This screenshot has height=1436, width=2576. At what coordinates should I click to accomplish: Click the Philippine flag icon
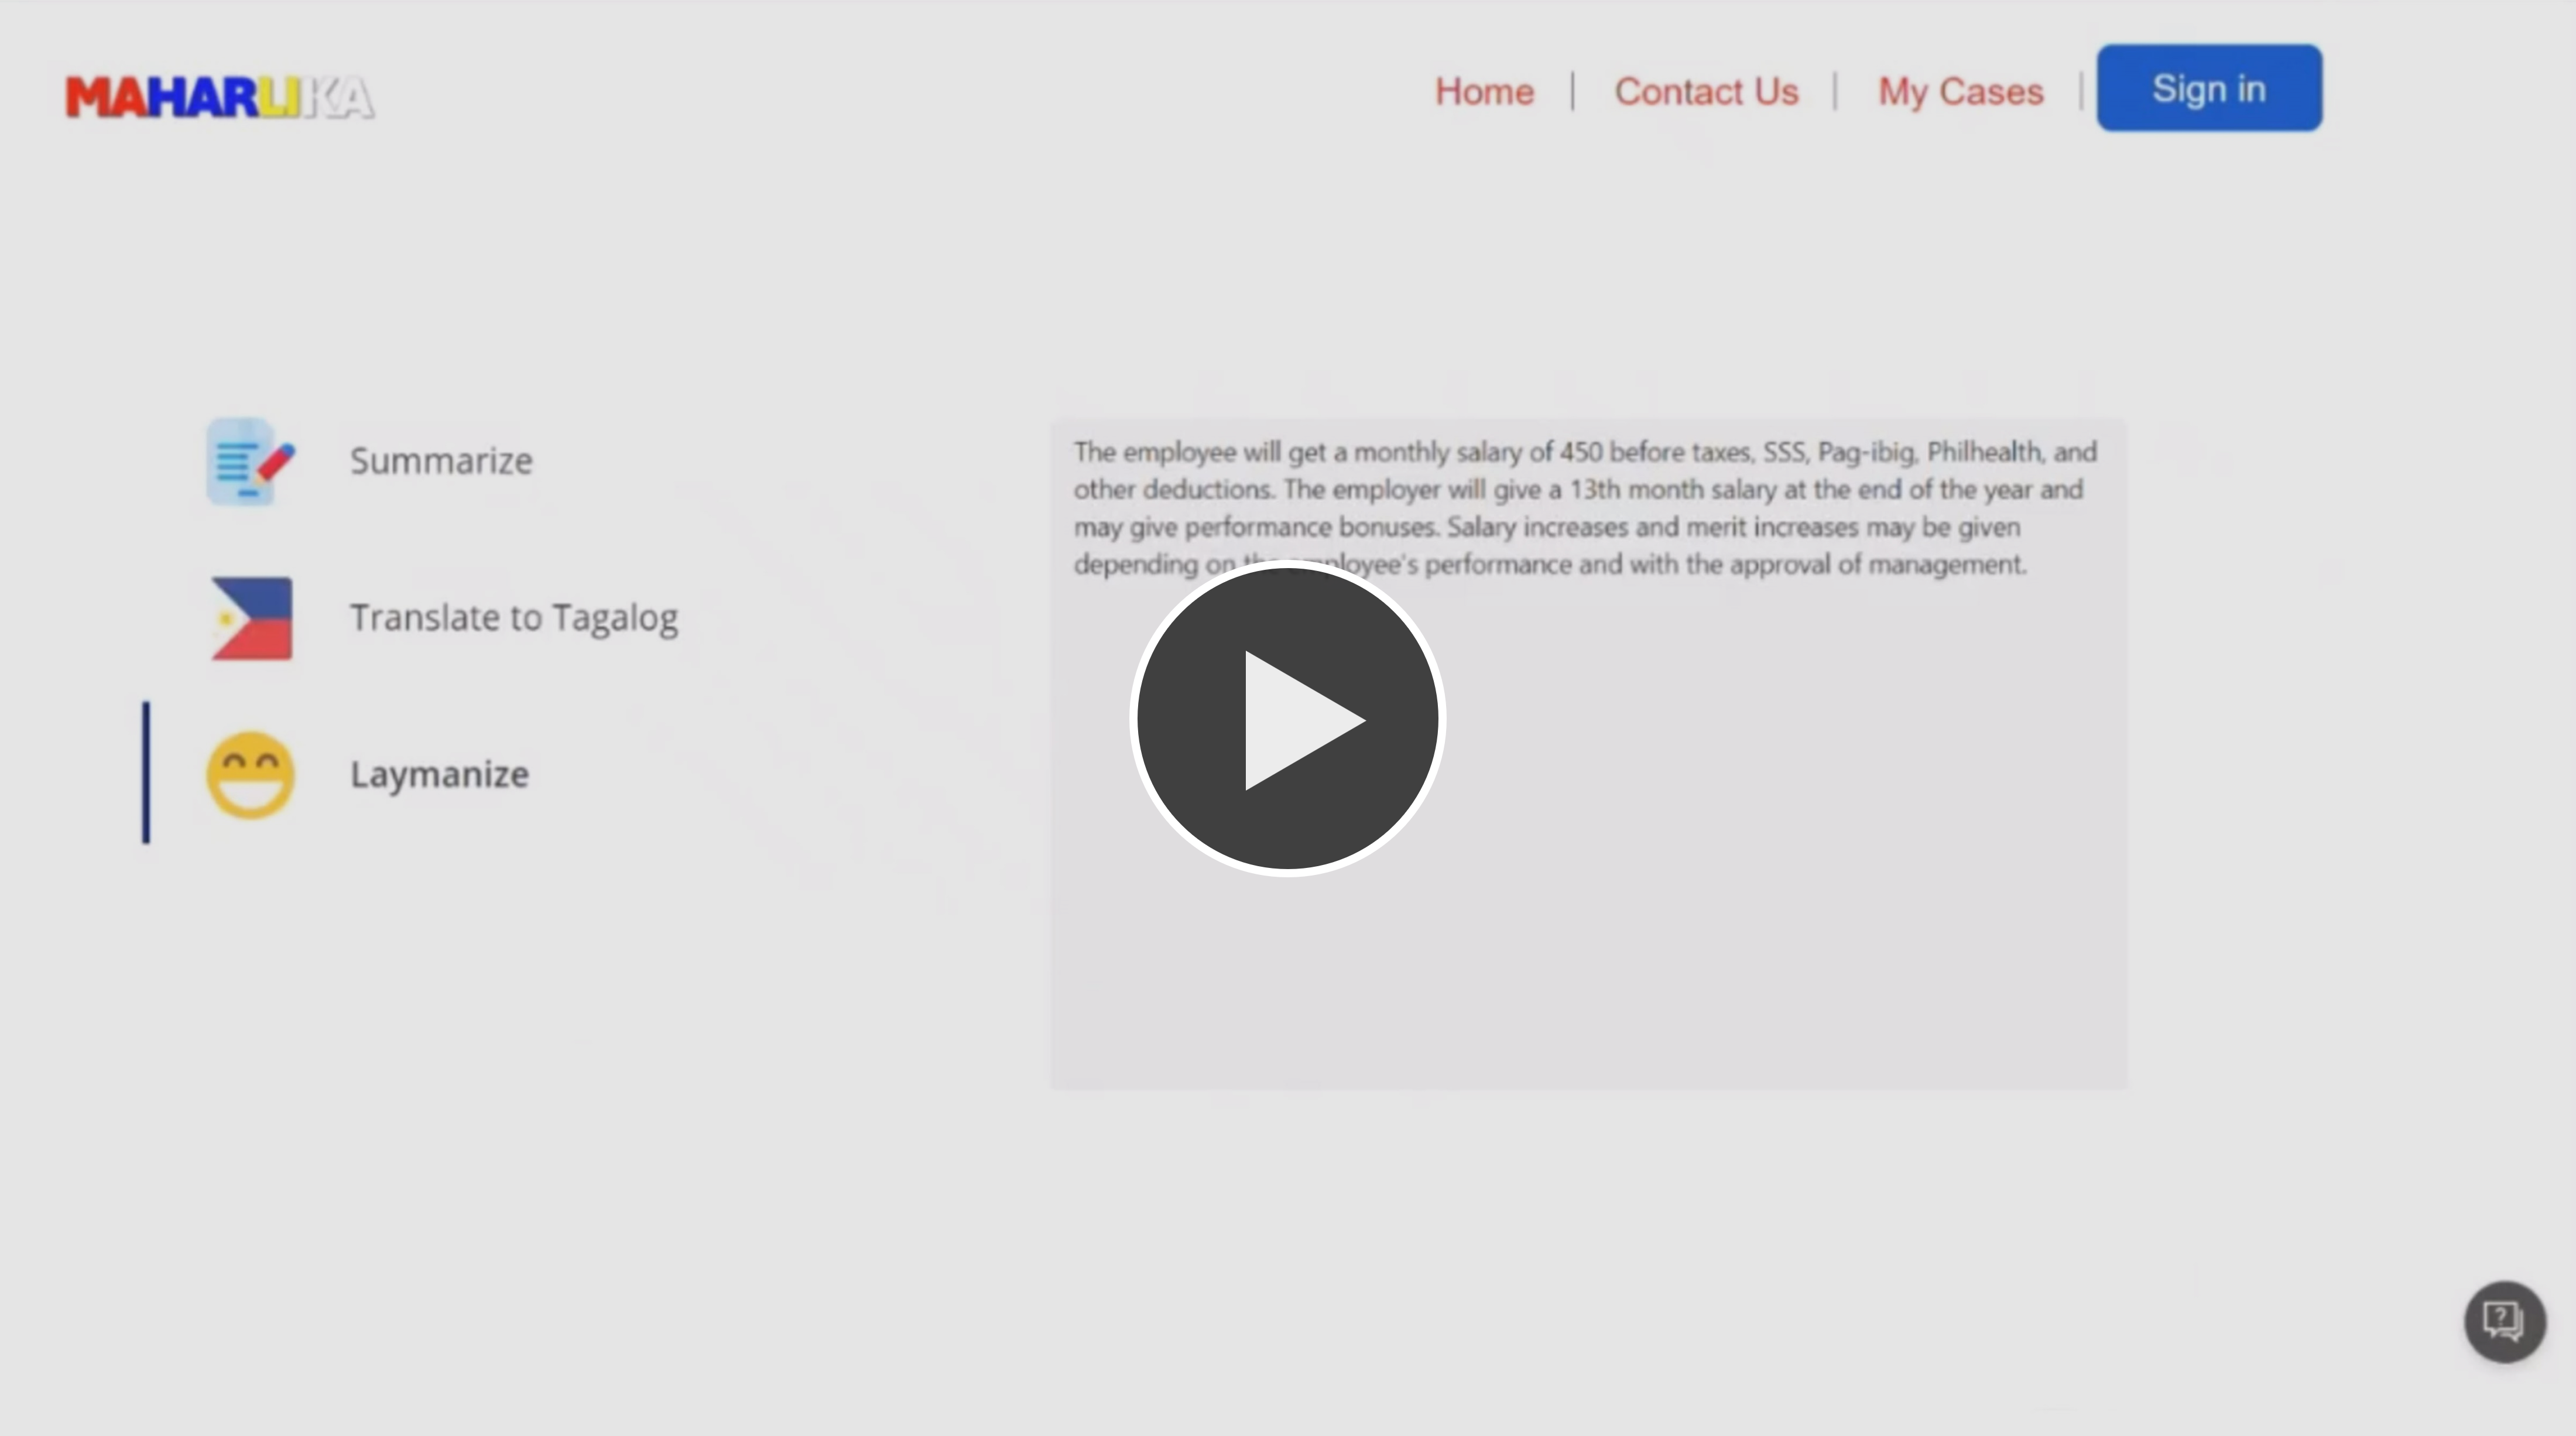tap(251, 618)
